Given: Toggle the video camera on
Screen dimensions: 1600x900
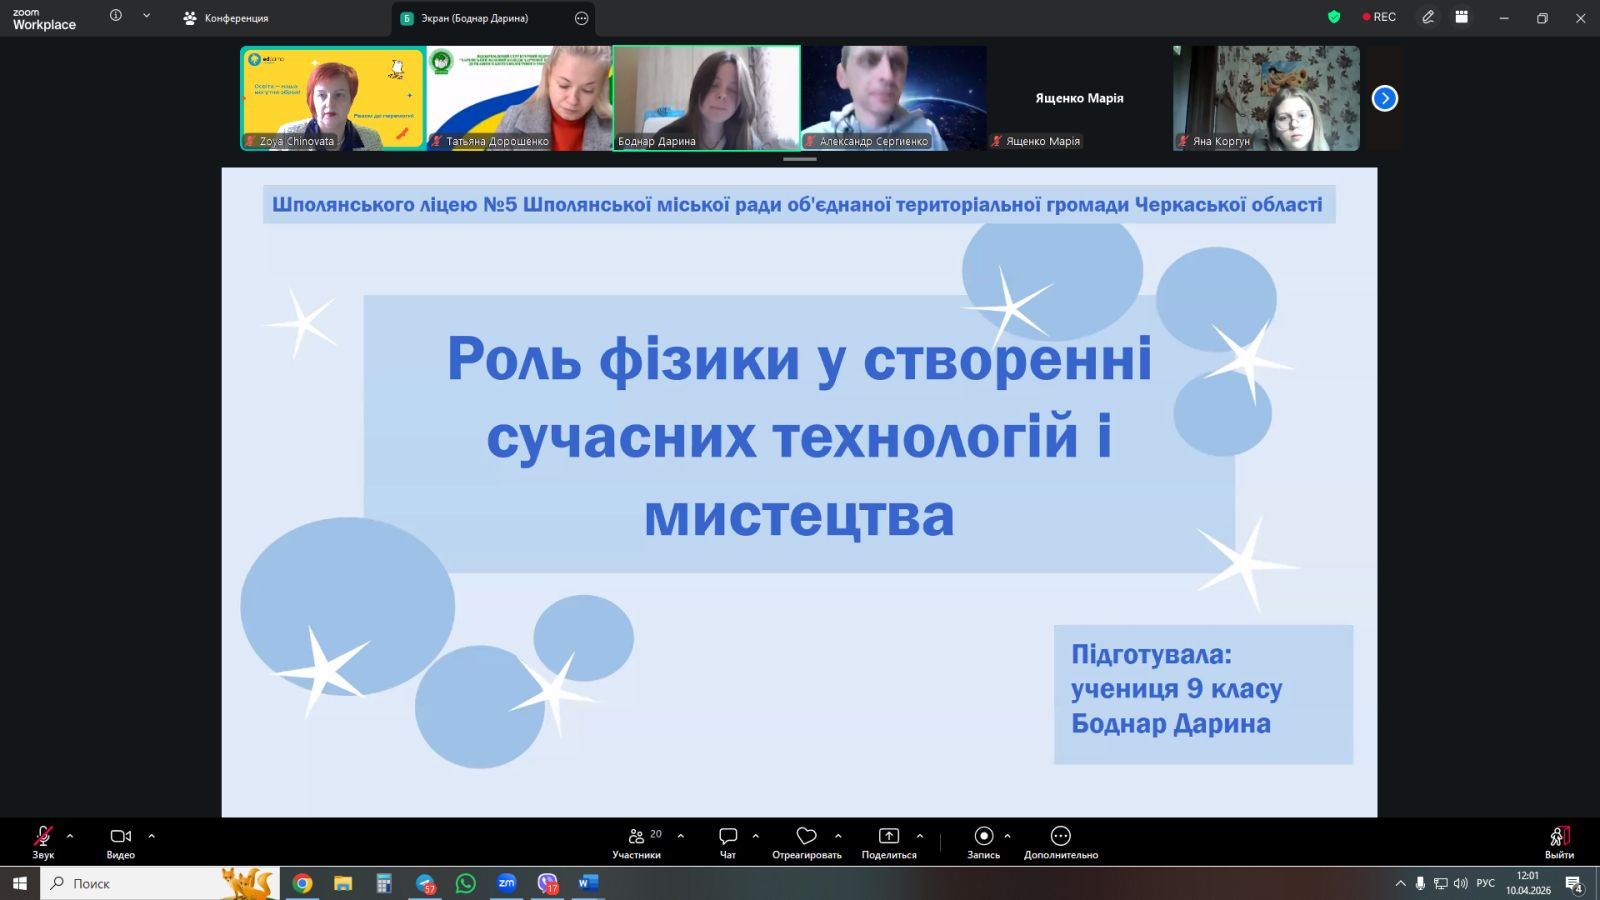Looking at the screenshot, I should (x=120, y=837).
